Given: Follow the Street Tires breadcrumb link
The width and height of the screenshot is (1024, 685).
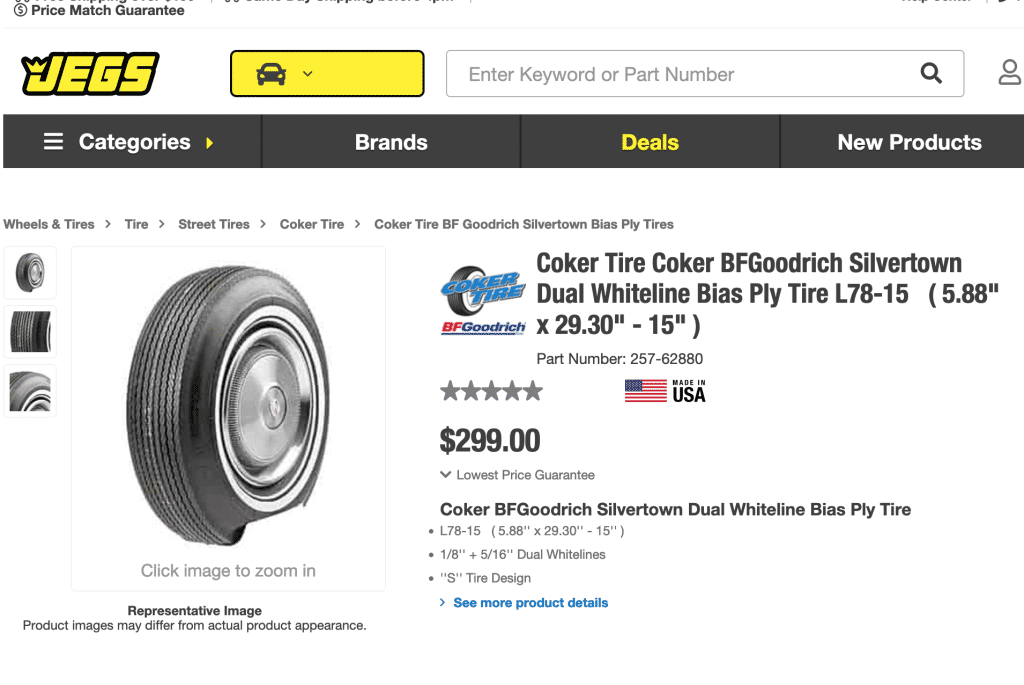Looking at the screenshot, I should (214, 224).
